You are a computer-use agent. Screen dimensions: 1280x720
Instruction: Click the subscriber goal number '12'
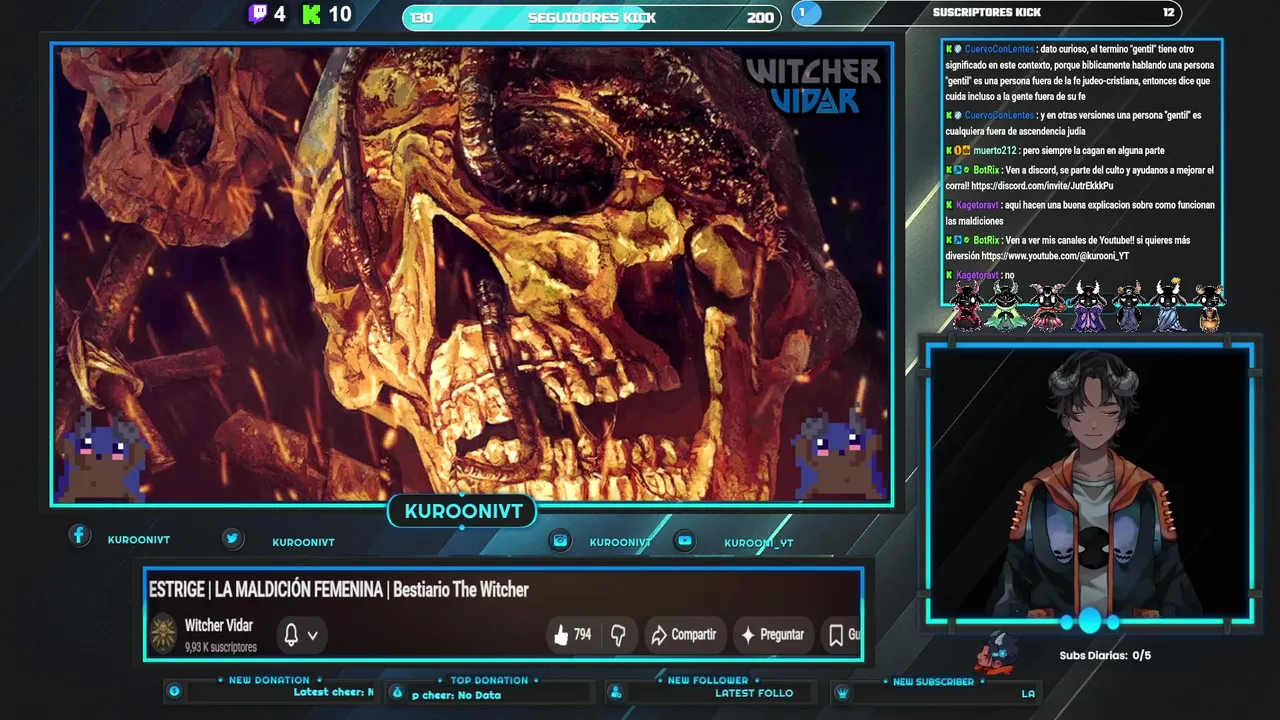pyautogui.click(x=1168, y=13)
